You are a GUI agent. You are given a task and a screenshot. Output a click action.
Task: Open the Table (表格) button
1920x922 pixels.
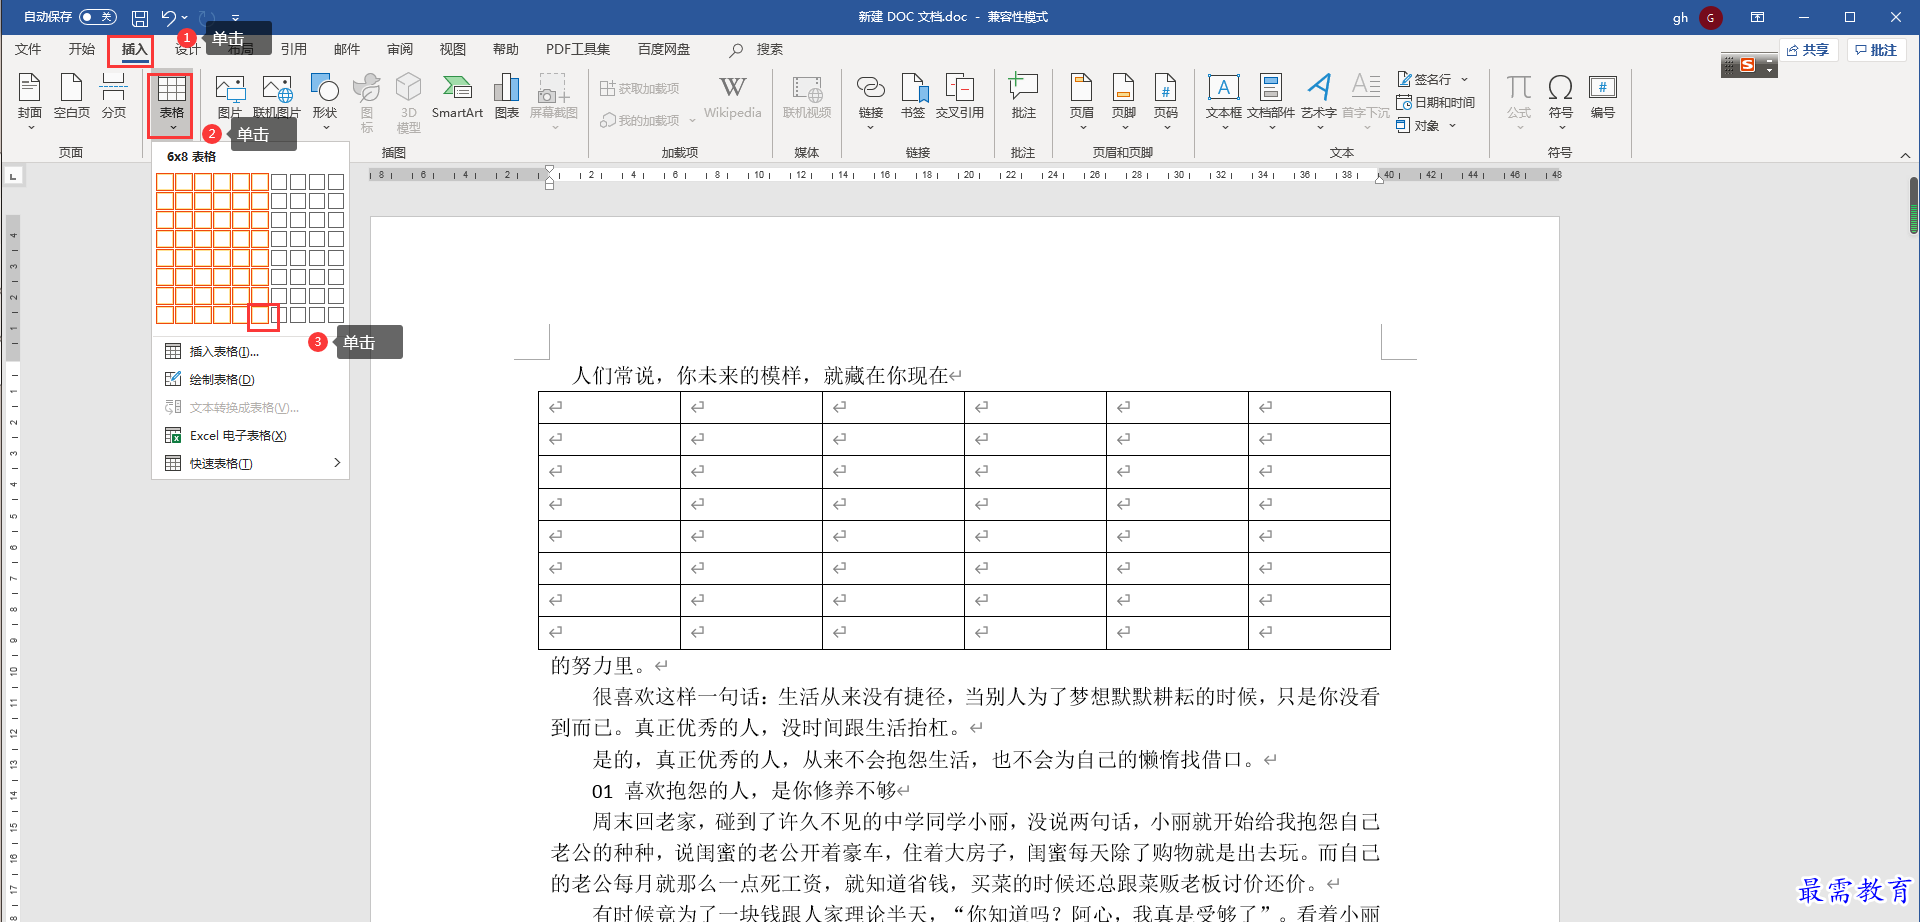[172, 104]
